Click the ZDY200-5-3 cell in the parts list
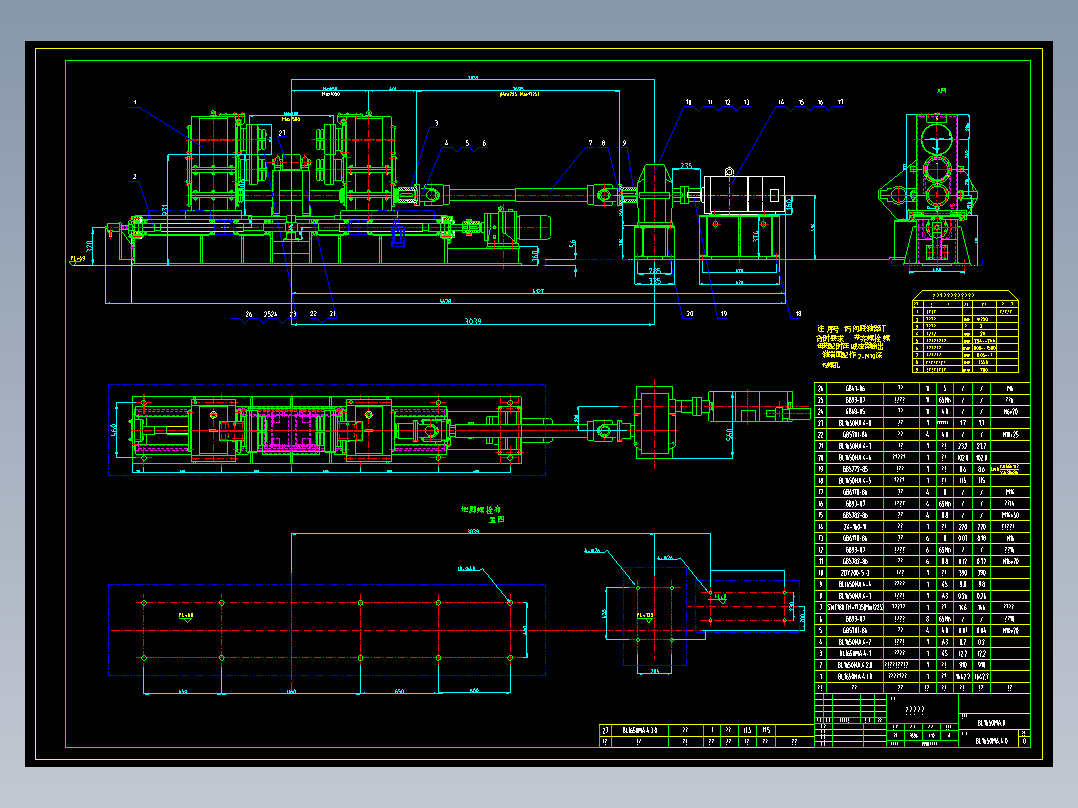Image resolution: width=1078 pixels, height=808 pixels. pyautogui.click(x=855, y=573)
